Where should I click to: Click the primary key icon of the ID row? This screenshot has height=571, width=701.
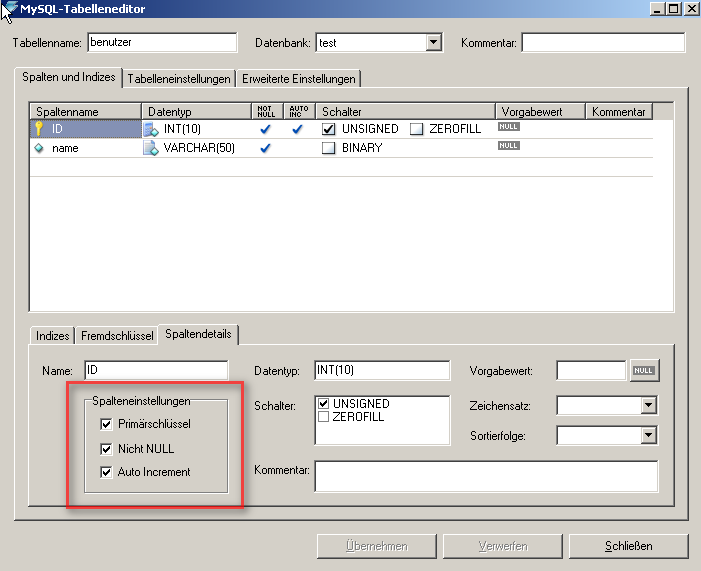(39, 128)
